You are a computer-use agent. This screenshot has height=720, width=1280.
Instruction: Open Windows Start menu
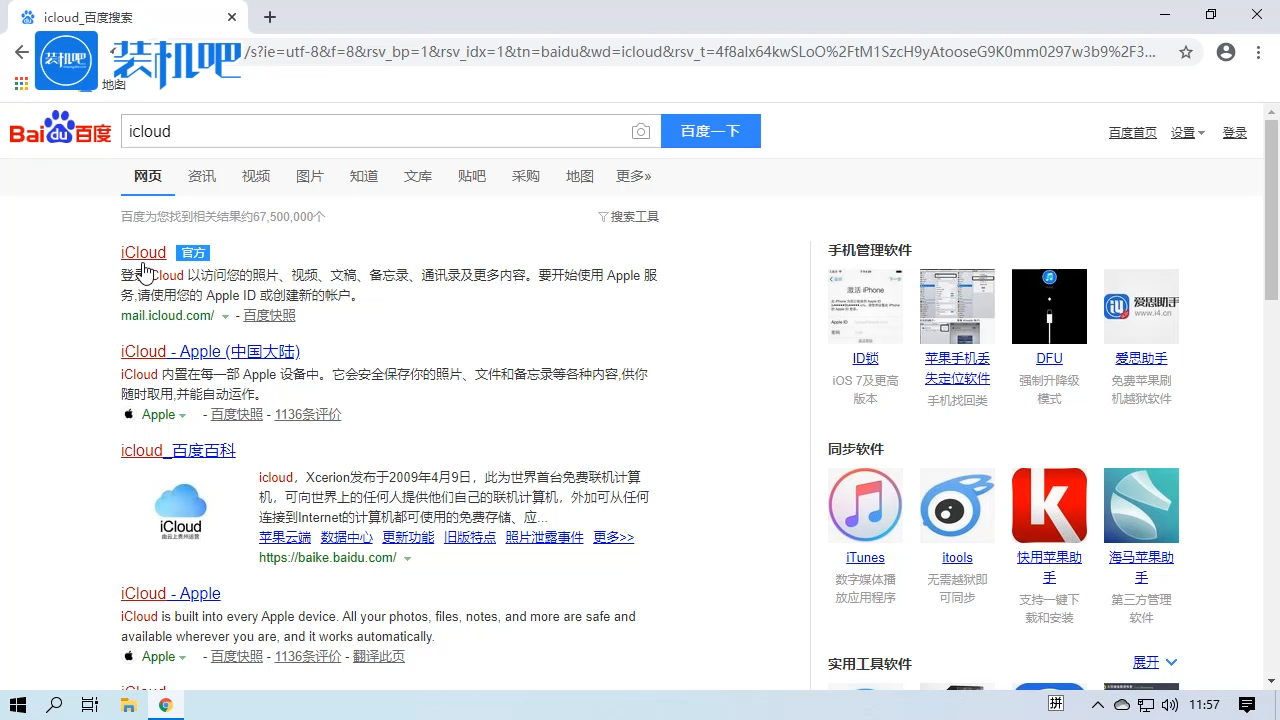click(18, 705)
